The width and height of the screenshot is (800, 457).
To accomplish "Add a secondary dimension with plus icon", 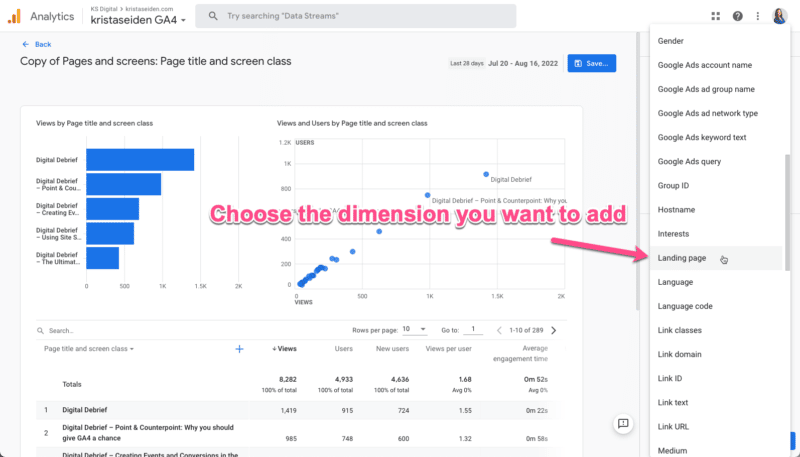I will (x=239, y=349).
